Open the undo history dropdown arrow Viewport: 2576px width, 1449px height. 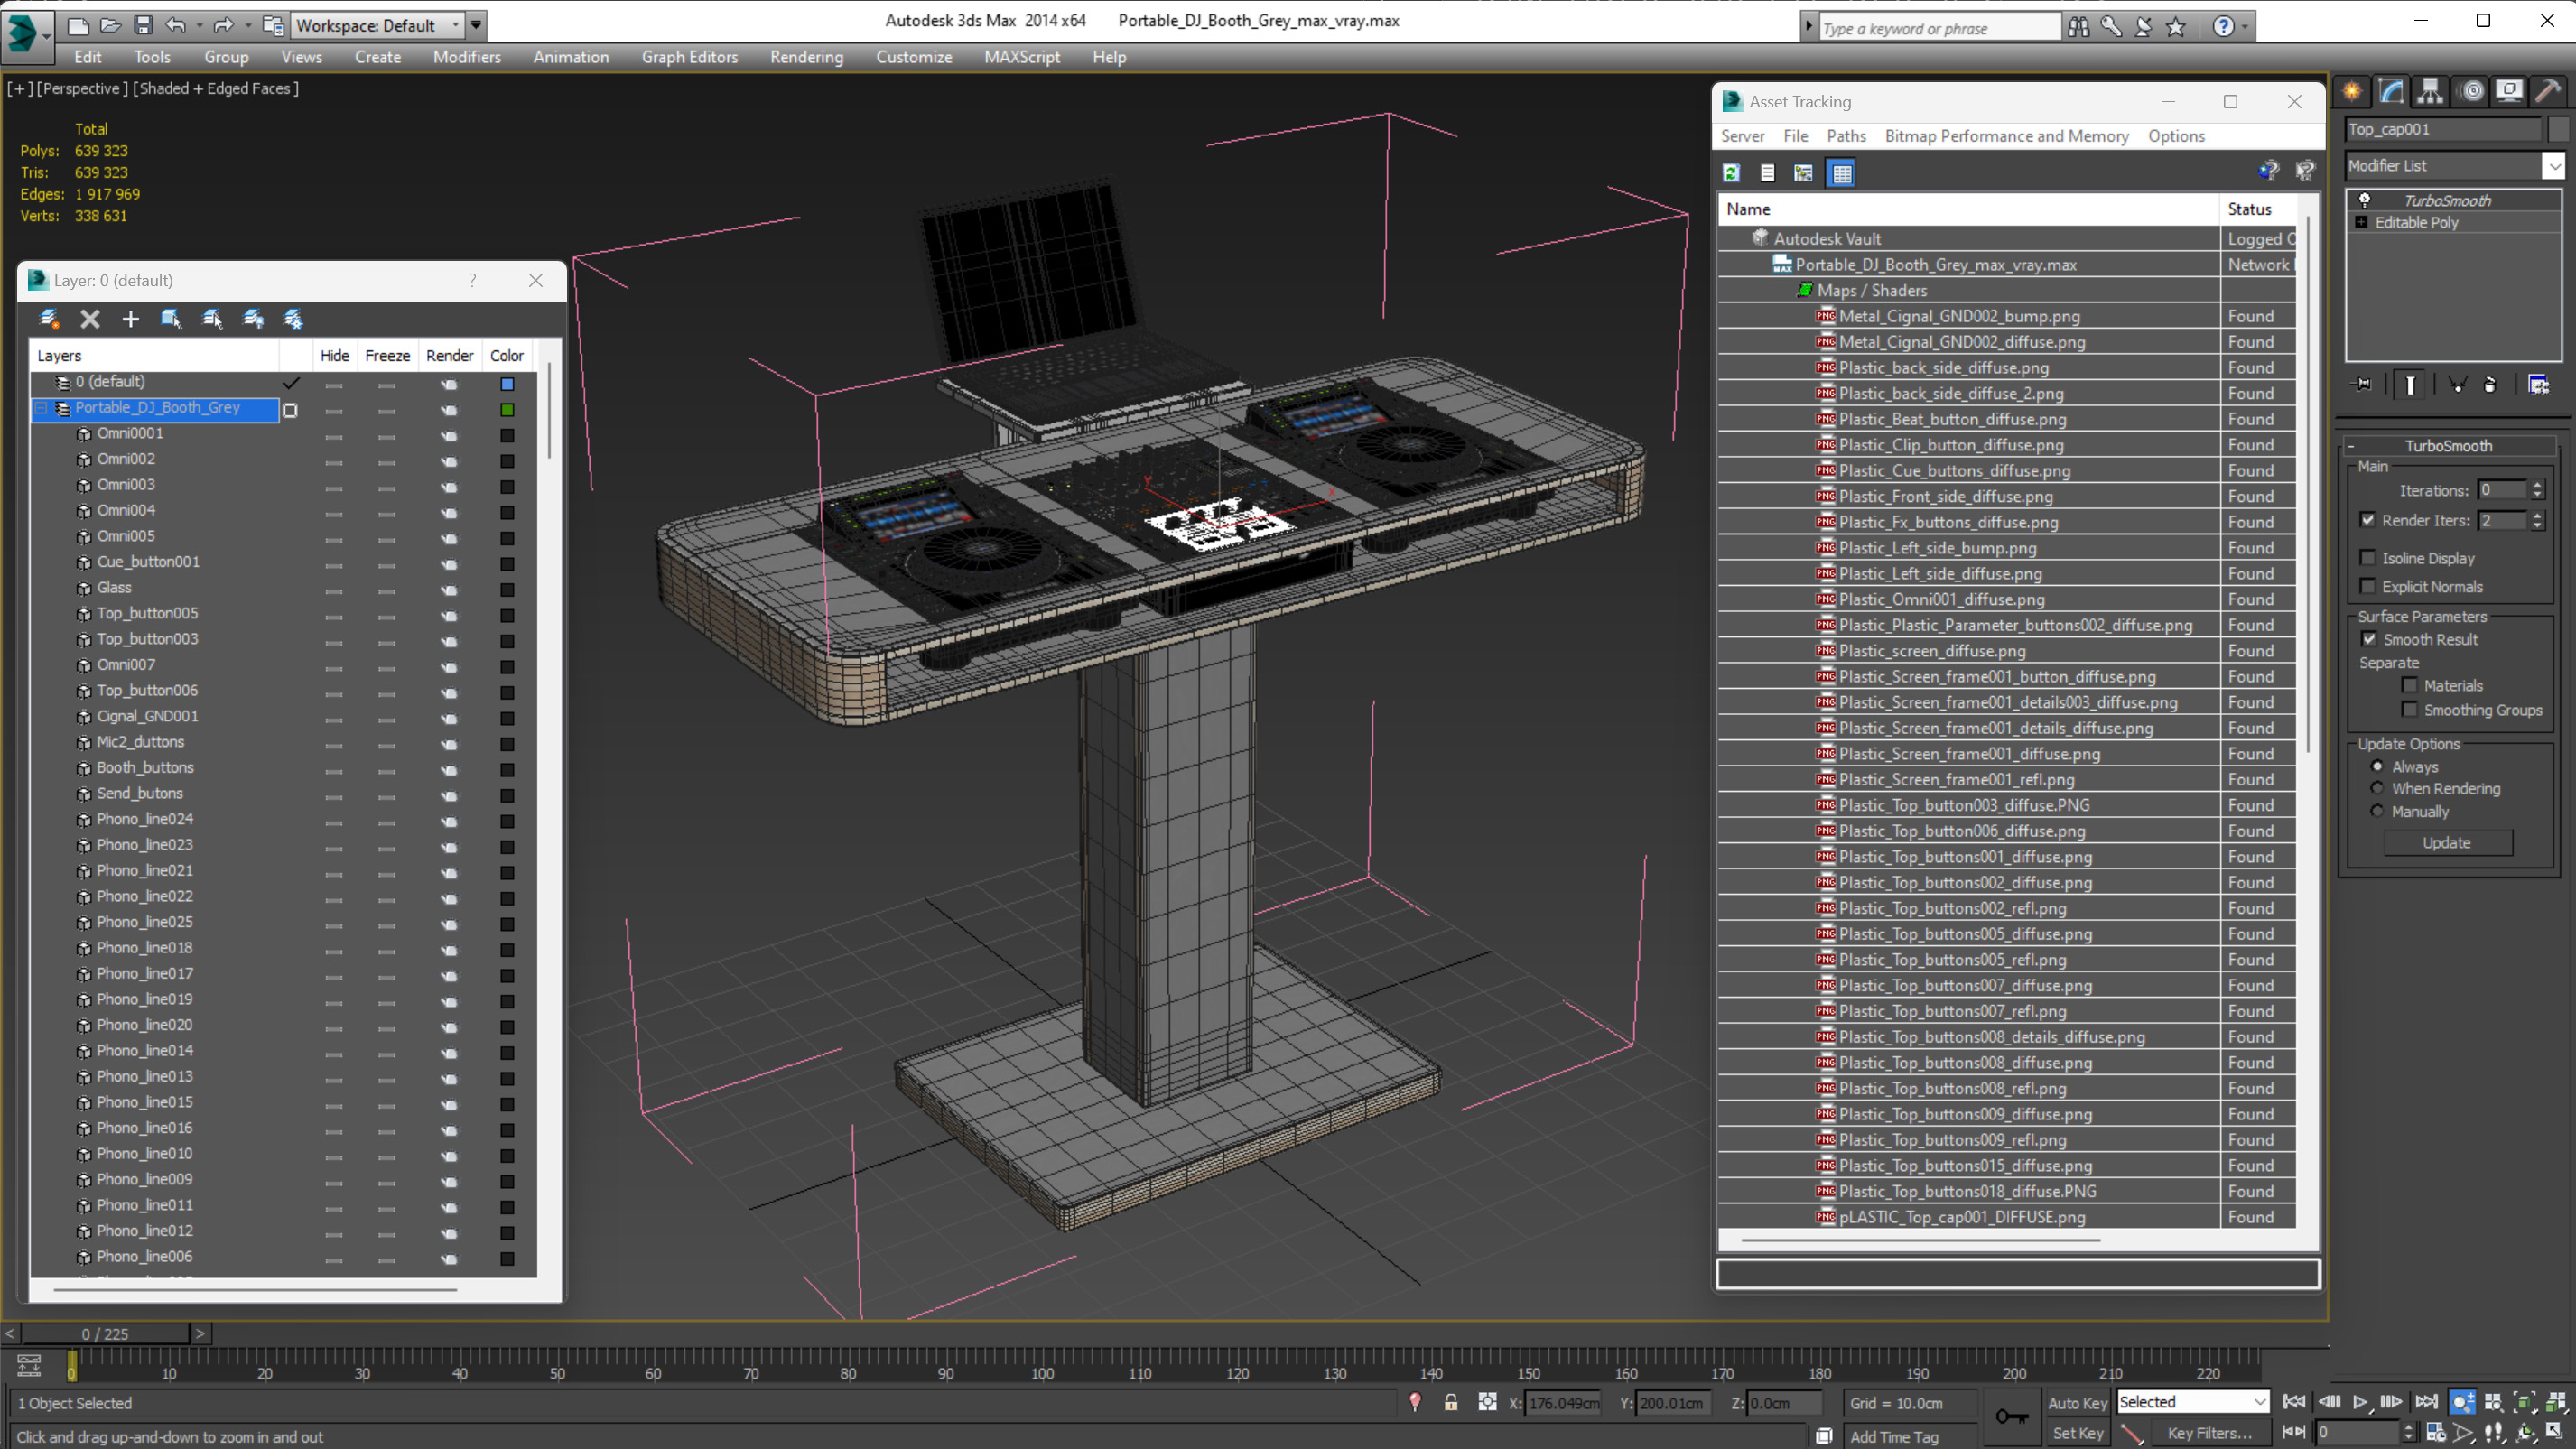click(199, 25)
